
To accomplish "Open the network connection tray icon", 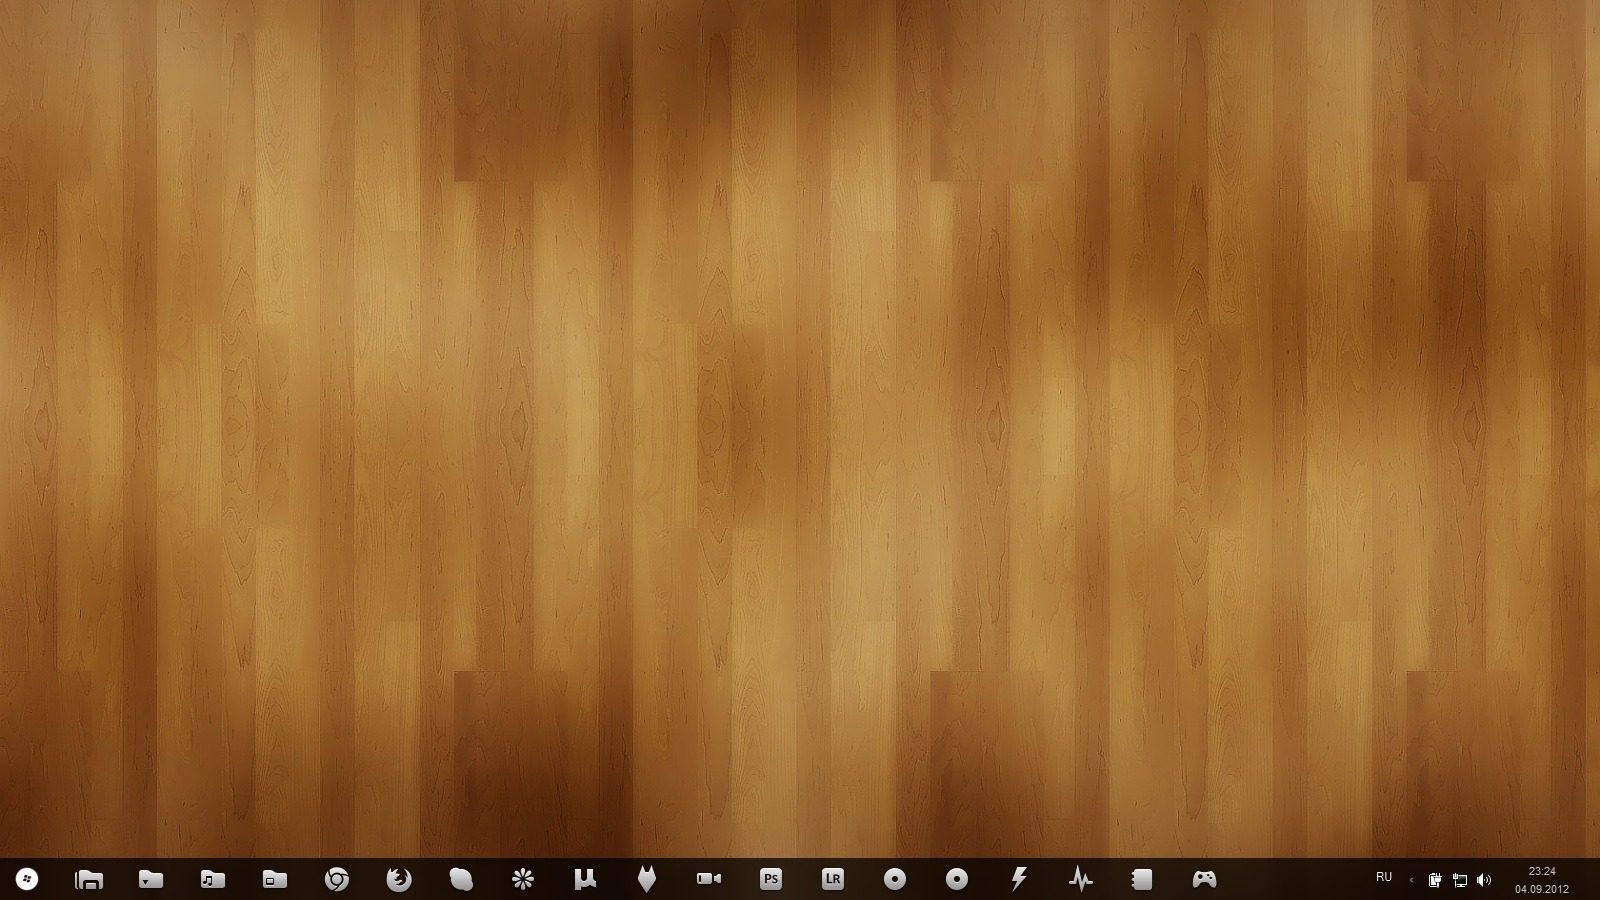I will pyautogui.click(x=1460, y=880).
